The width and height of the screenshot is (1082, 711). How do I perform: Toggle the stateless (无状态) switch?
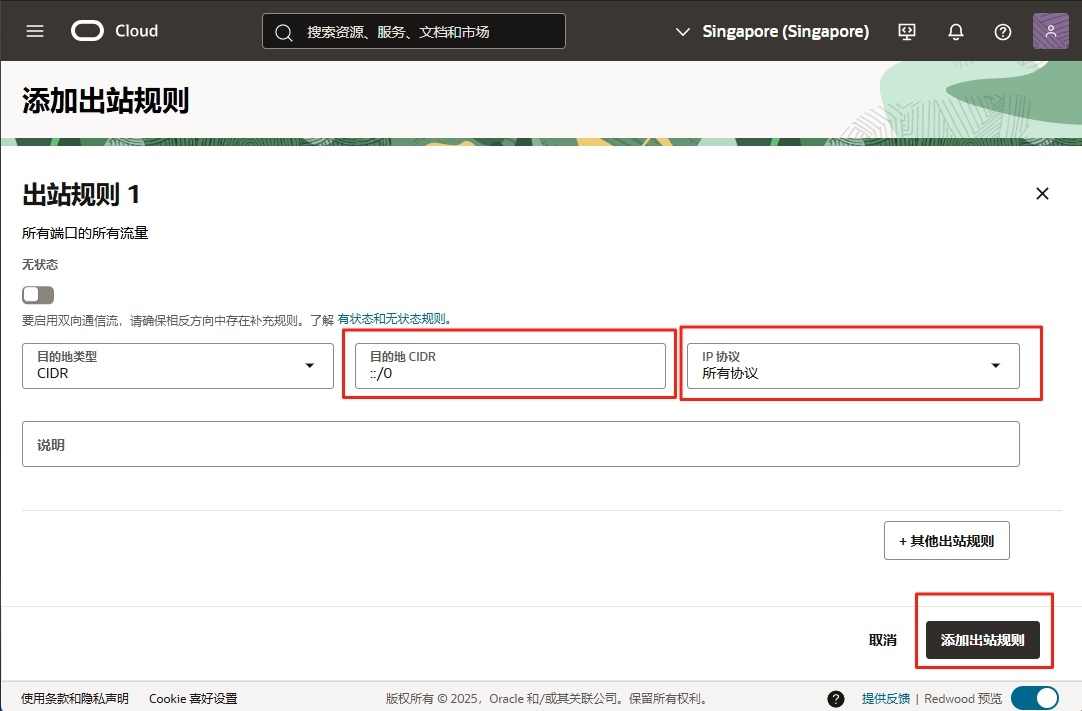[x=38, y=295]
